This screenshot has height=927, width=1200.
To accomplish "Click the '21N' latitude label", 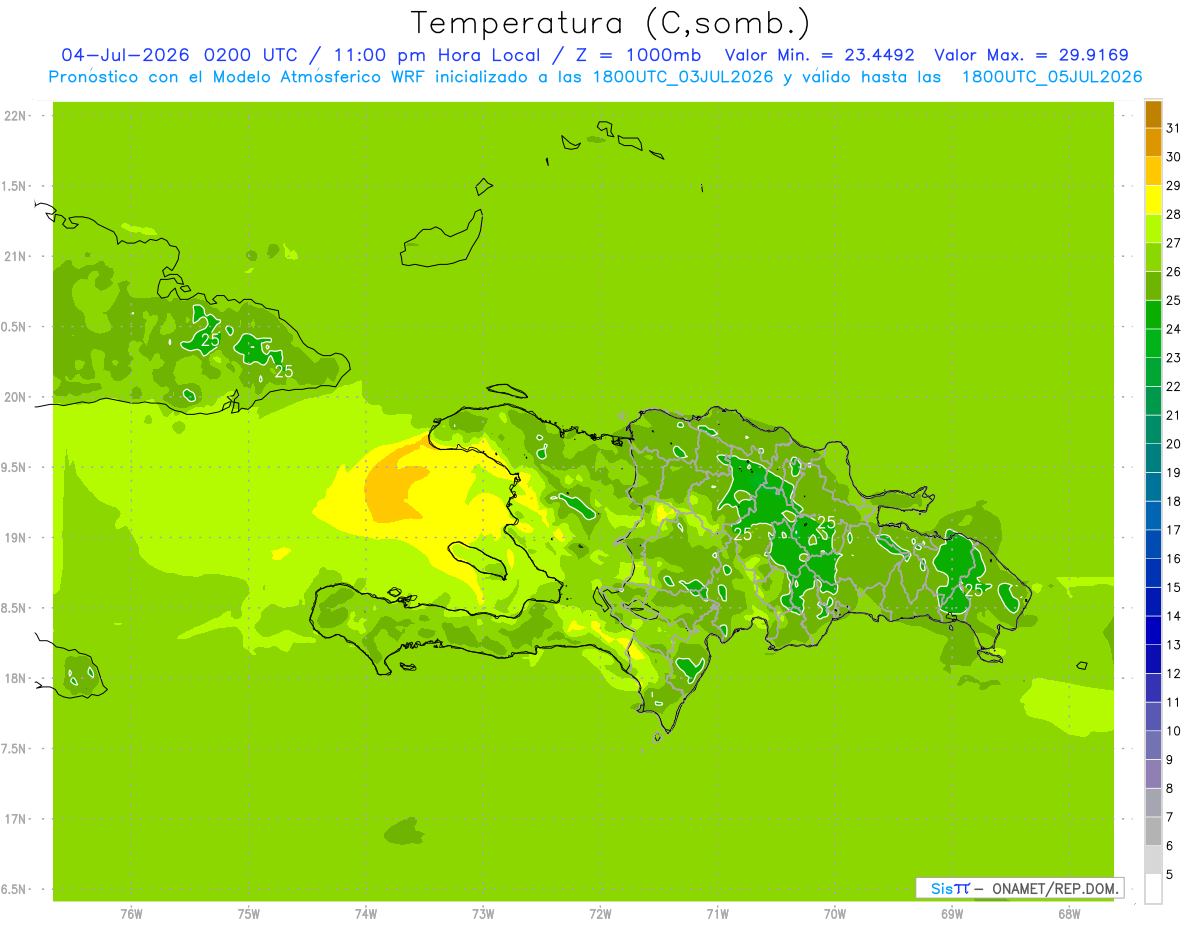I will [16, 256].
